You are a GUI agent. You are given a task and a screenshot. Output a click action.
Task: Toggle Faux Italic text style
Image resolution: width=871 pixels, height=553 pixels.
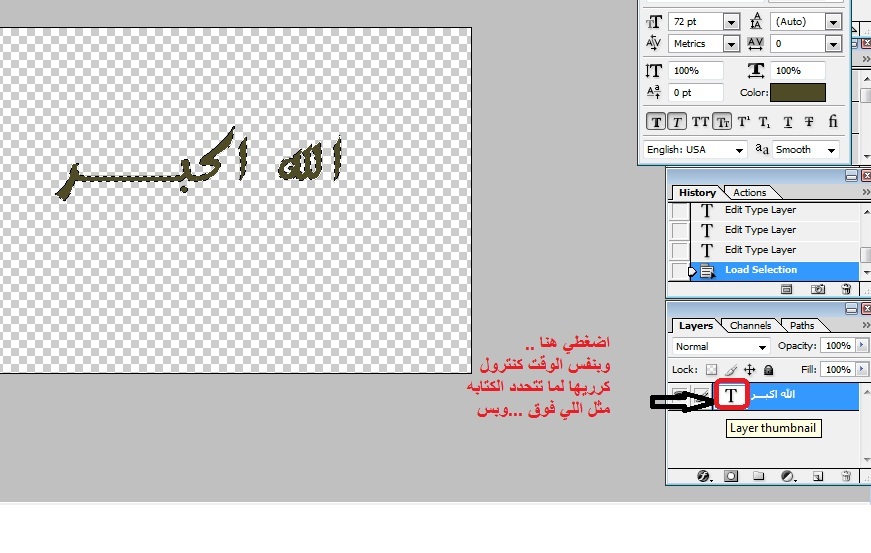(x=677, y=122)
